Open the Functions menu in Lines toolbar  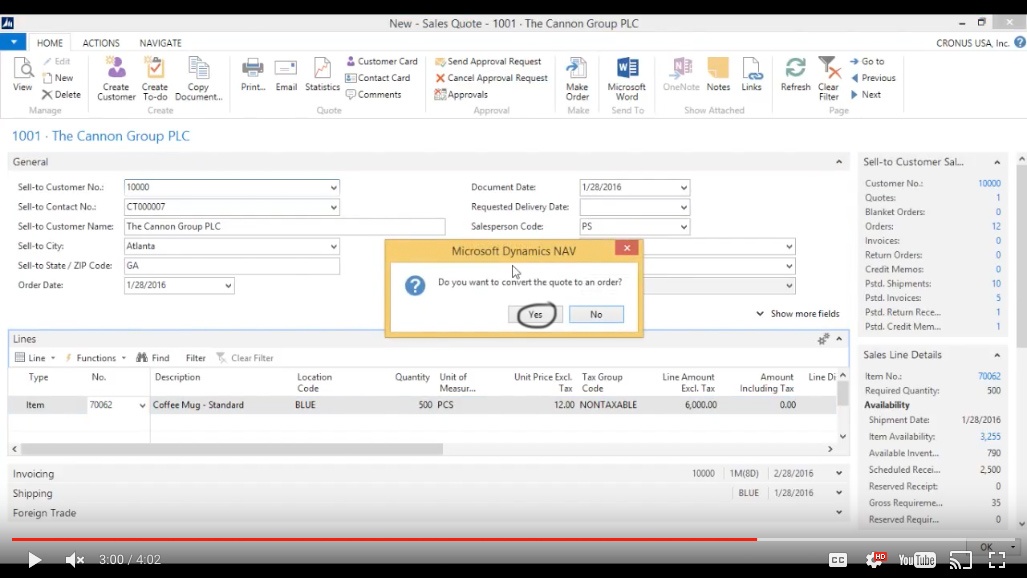(95, 358)
